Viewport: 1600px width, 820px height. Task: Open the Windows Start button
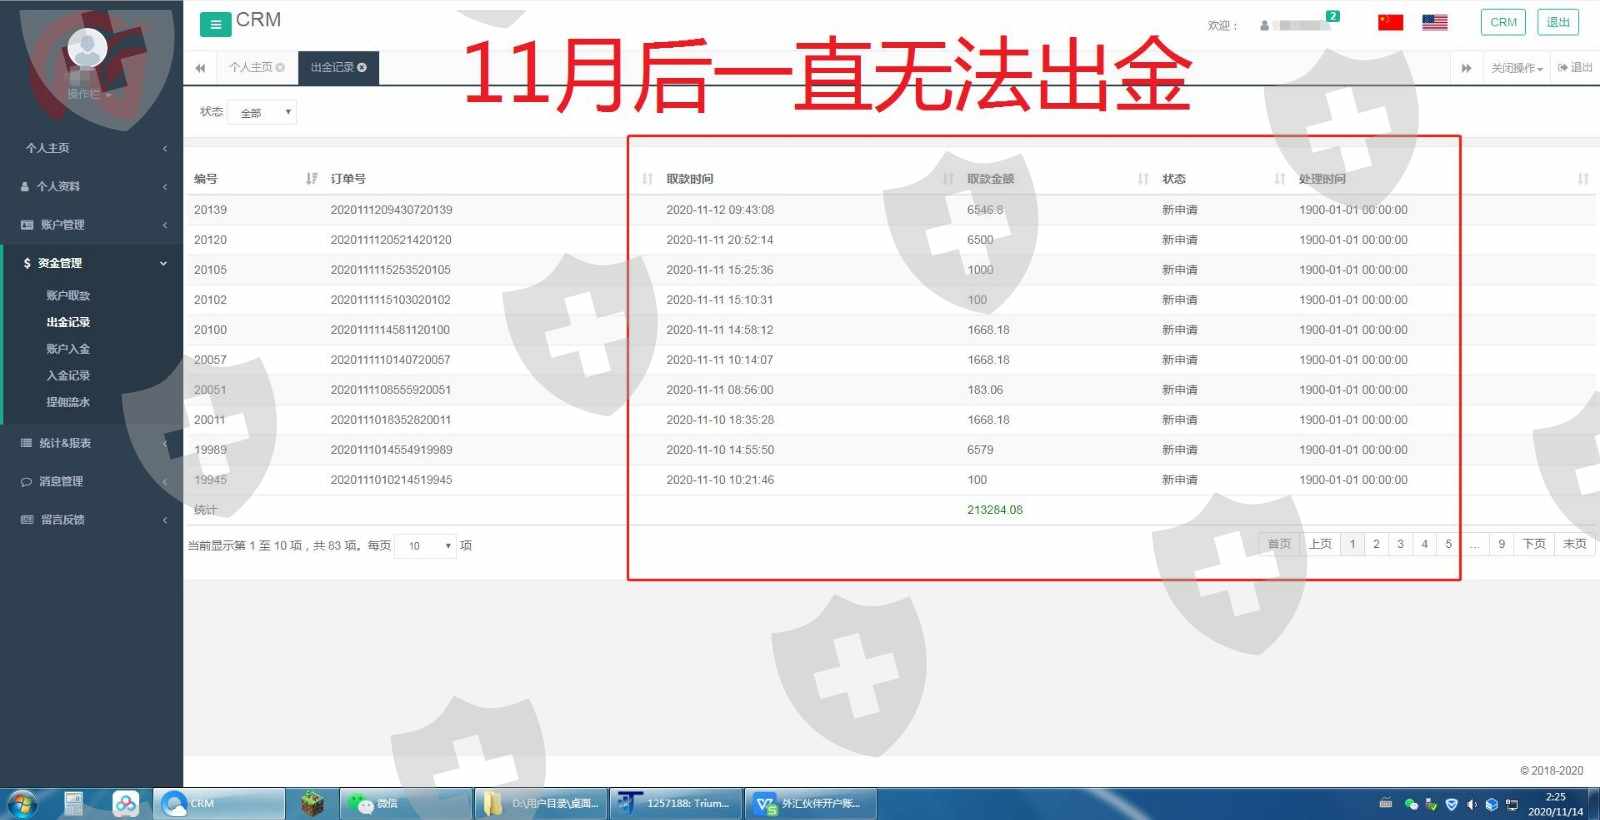click(x=22, y=804)
